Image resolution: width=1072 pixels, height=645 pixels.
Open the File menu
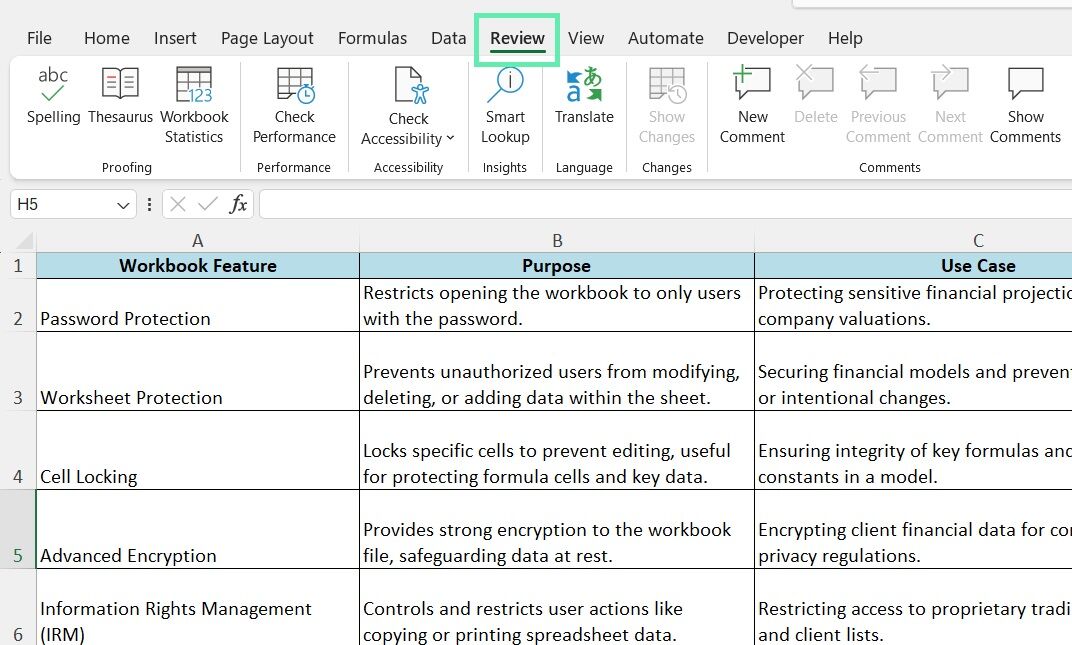point(39,38)
